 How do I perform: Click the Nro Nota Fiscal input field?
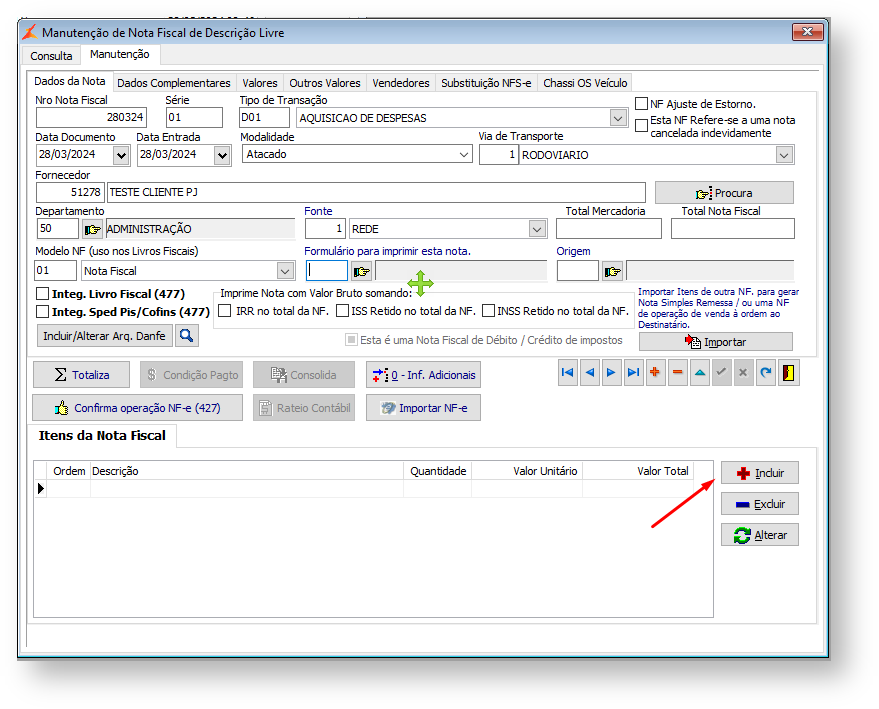[x=91, y=118]
